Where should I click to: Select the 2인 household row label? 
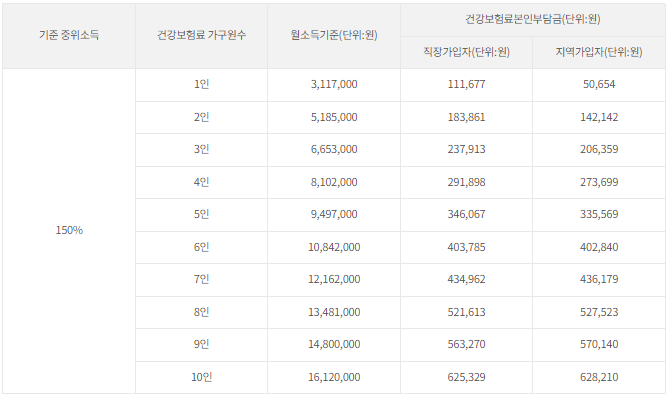click(201, 117)
